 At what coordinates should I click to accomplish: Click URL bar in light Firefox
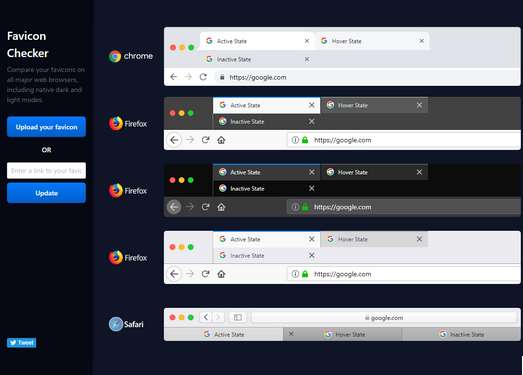coord(404,274)
